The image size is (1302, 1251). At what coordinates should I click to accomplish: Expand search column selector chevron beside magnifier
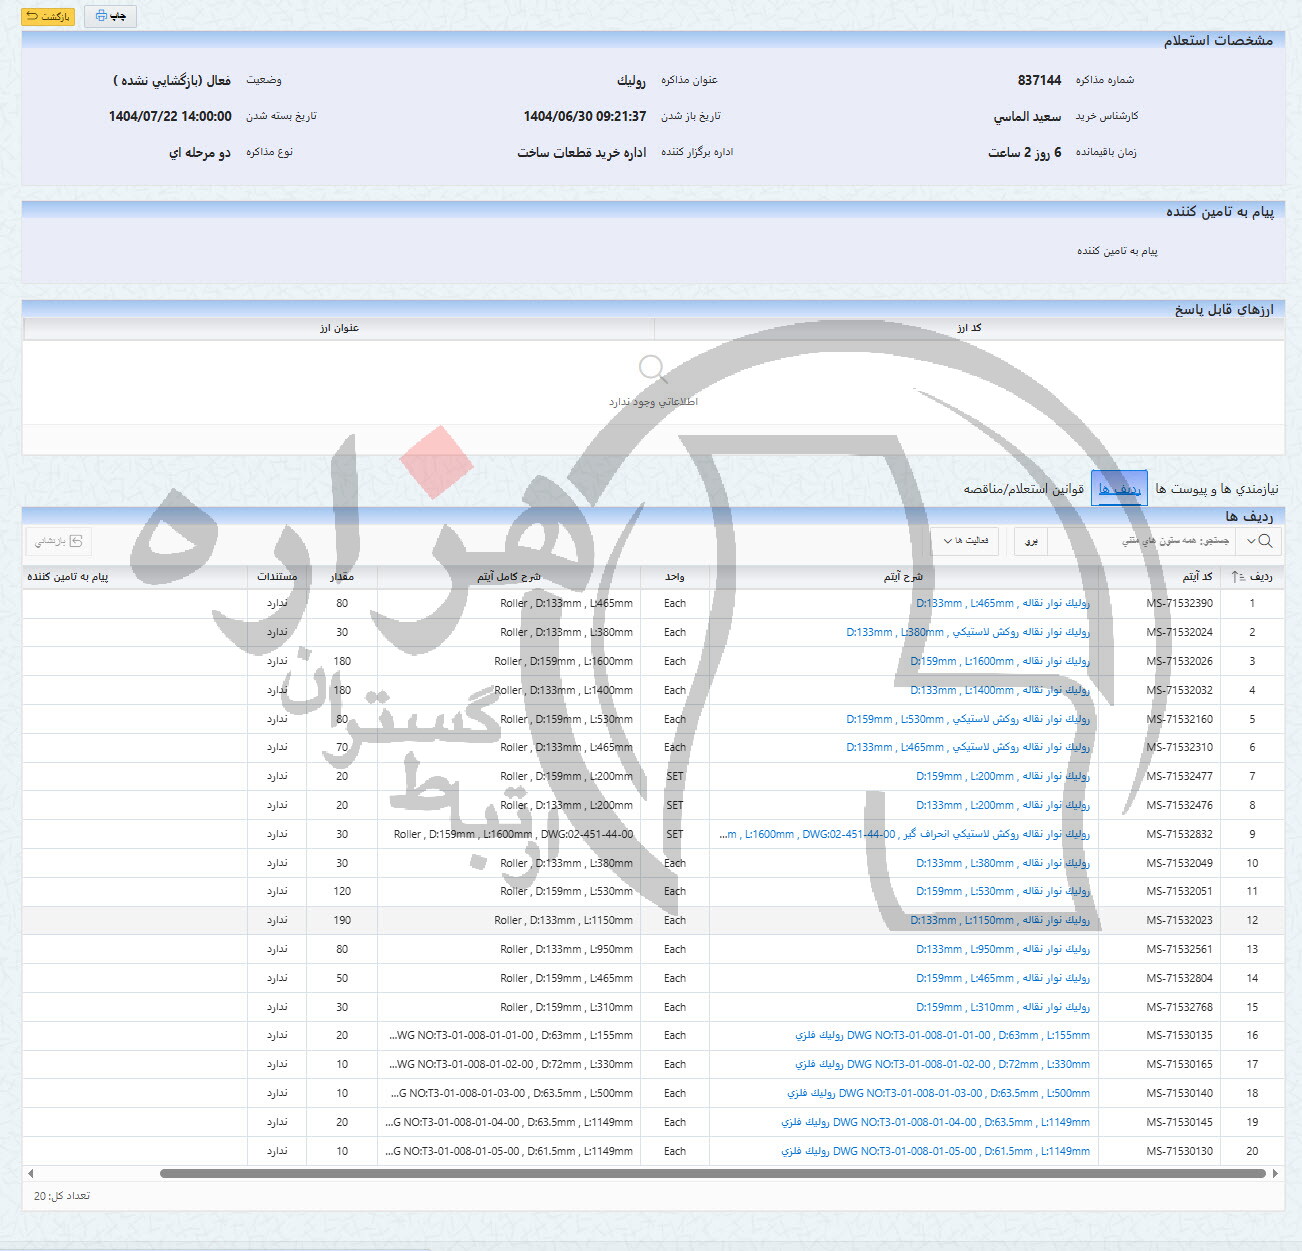tap(1248, 541)
